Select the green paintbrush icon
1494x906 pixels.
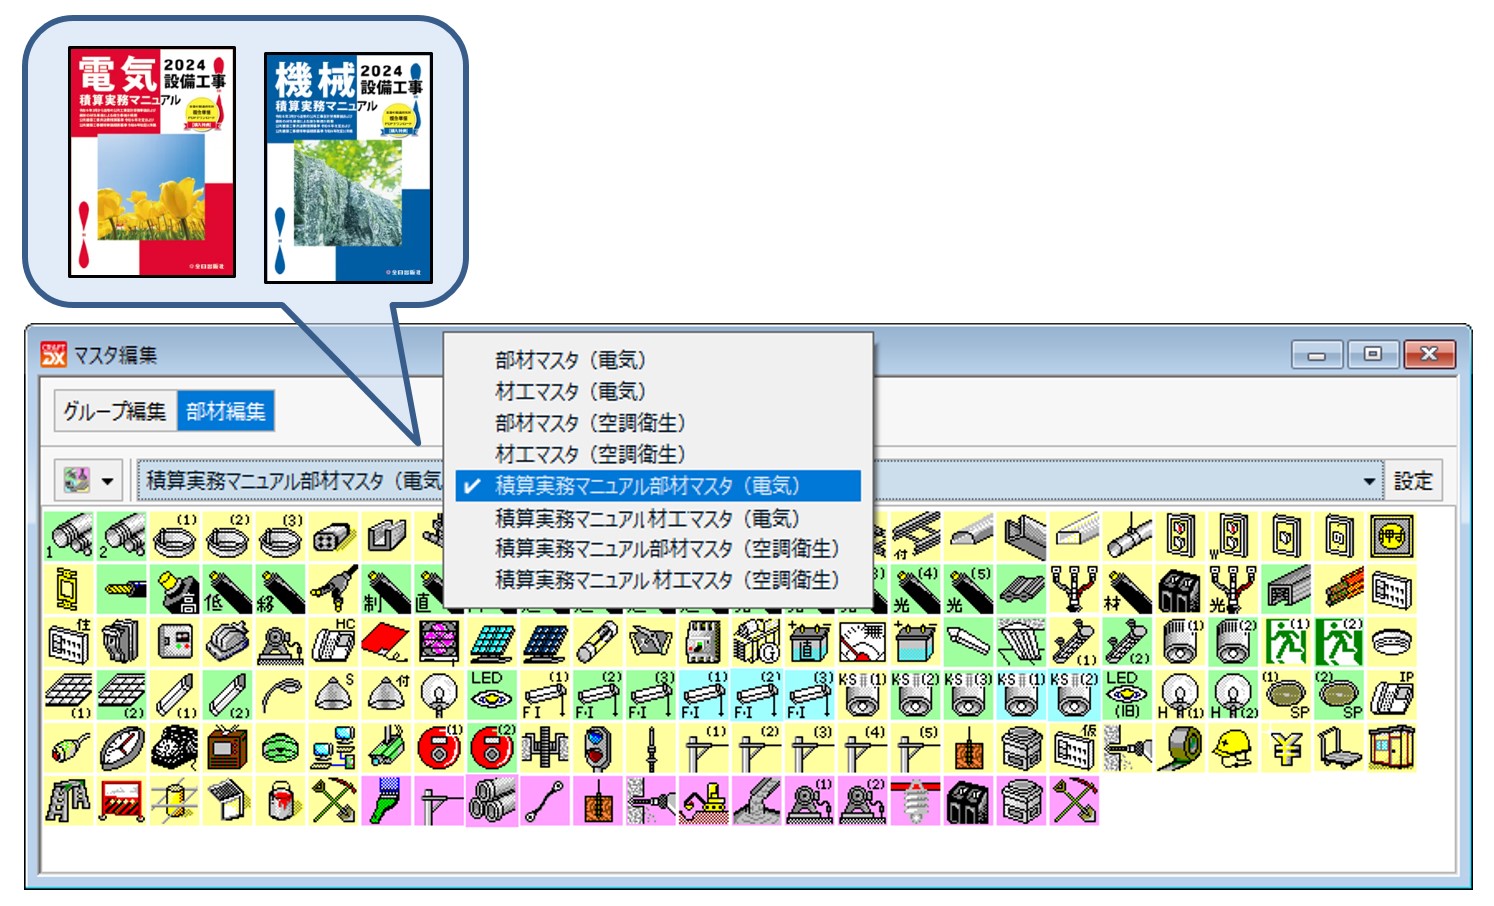click(x=386, y=800)
